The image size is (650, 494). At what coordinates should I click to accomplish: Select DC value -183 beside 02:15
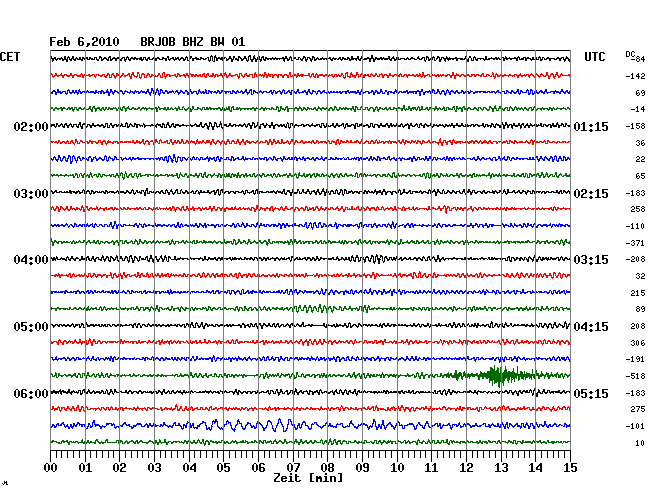tap(635, 193)
